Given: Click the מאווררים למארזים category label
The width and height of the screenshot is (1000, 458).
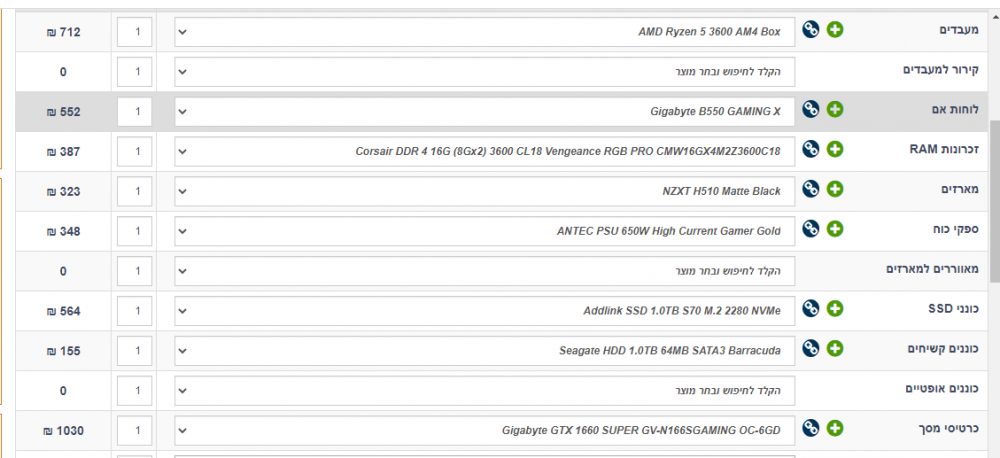Looking at the screenshot, I should point(932,269).
